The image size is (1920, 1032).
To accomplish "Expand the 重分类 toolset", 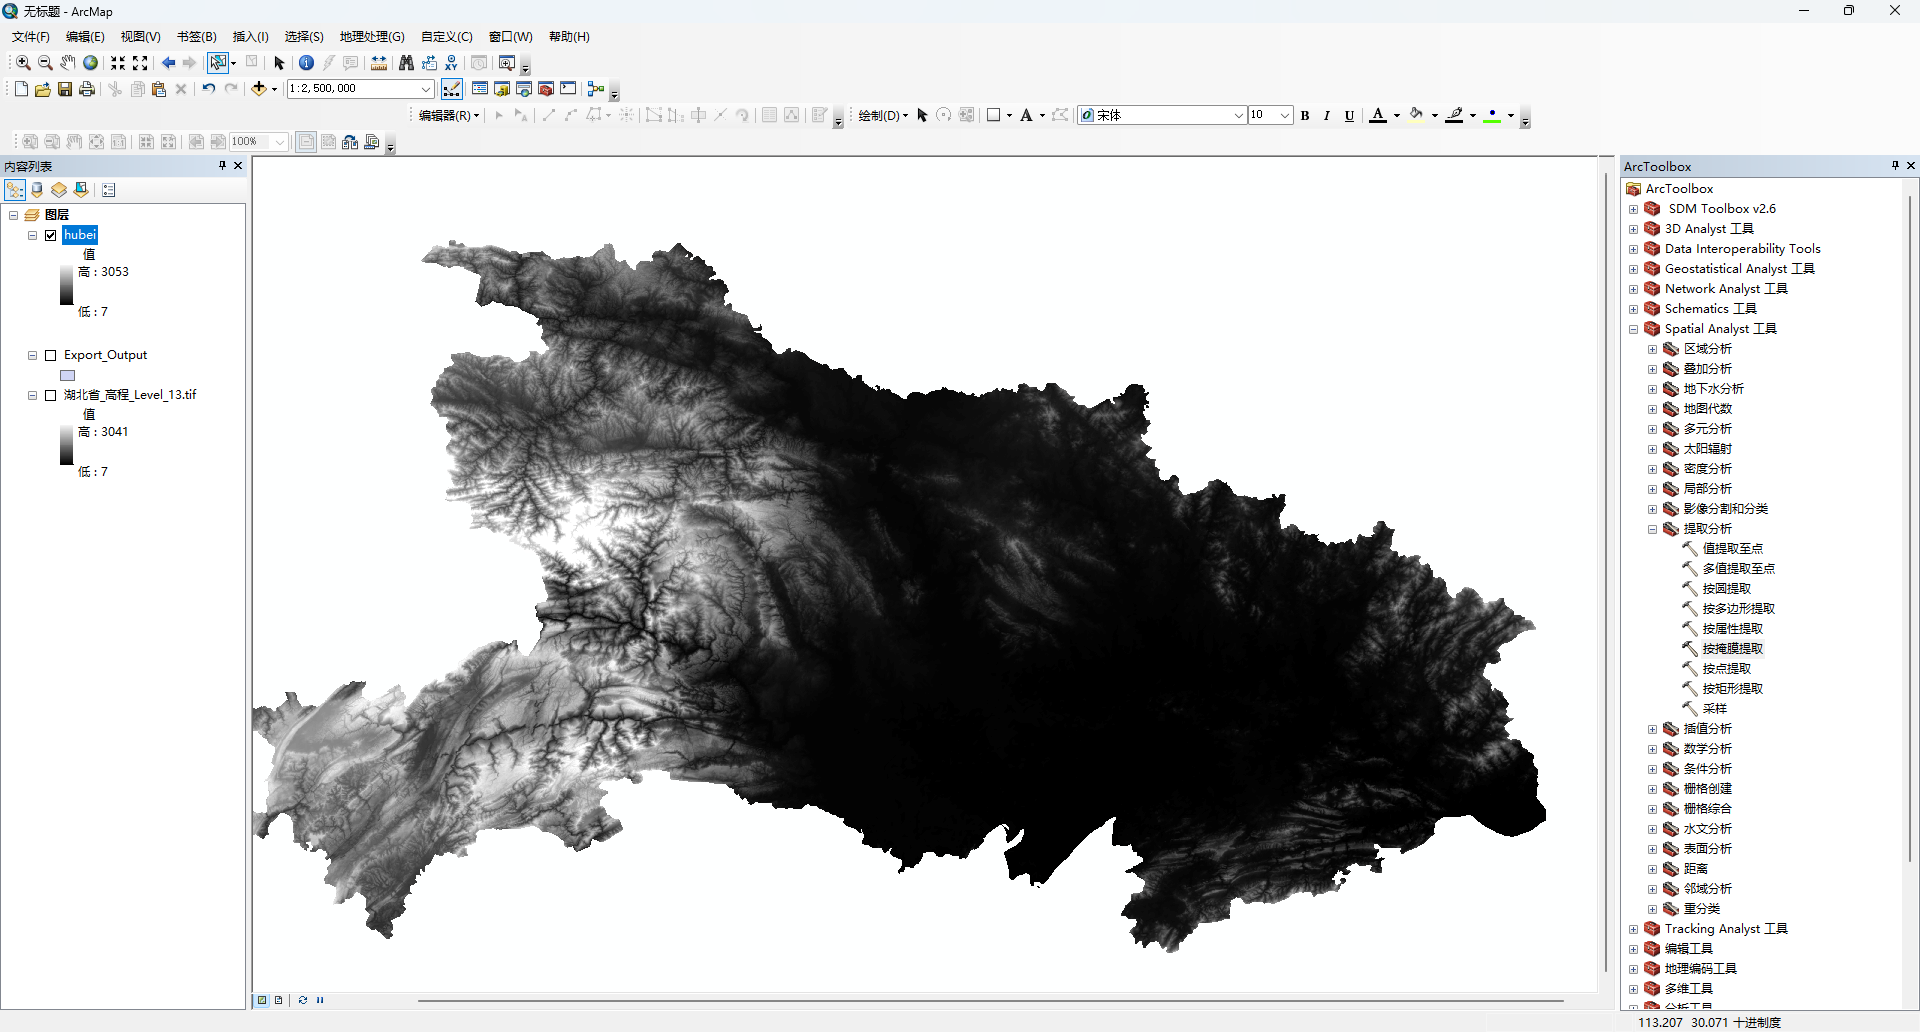I will tap(1652, 909).
